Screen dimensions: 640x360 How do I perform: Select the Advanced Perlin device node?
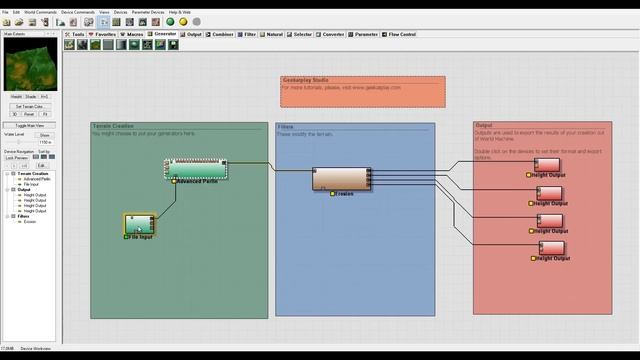196,169
